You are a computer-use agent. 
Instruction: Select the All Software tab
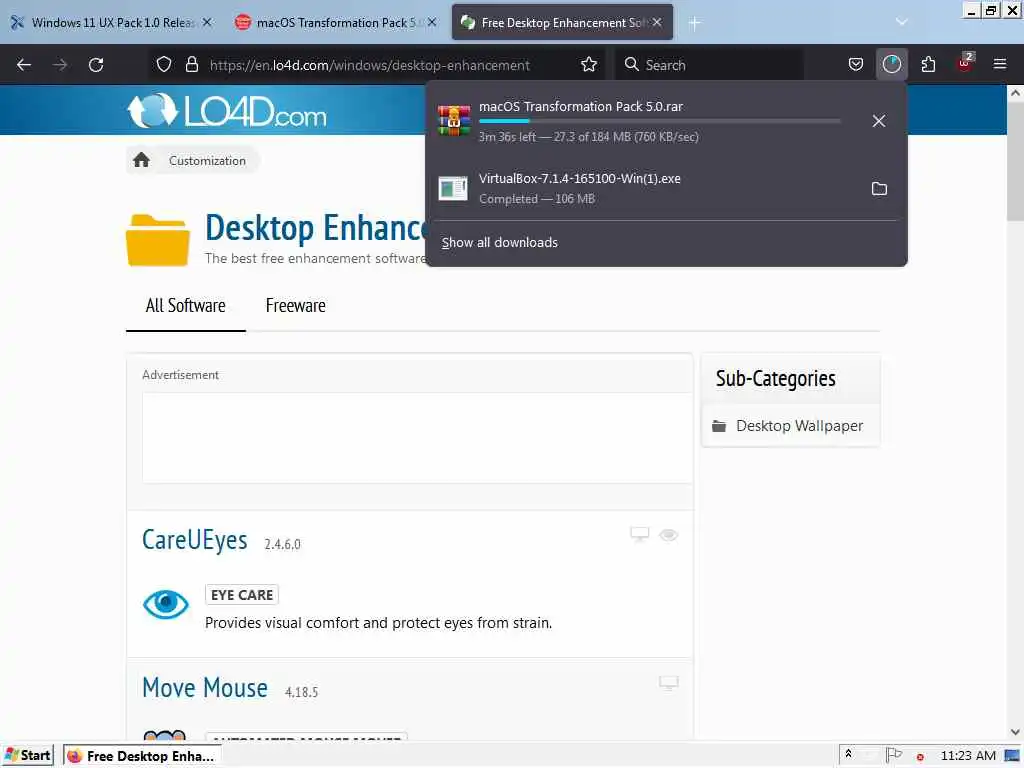(x=185, y=306)
